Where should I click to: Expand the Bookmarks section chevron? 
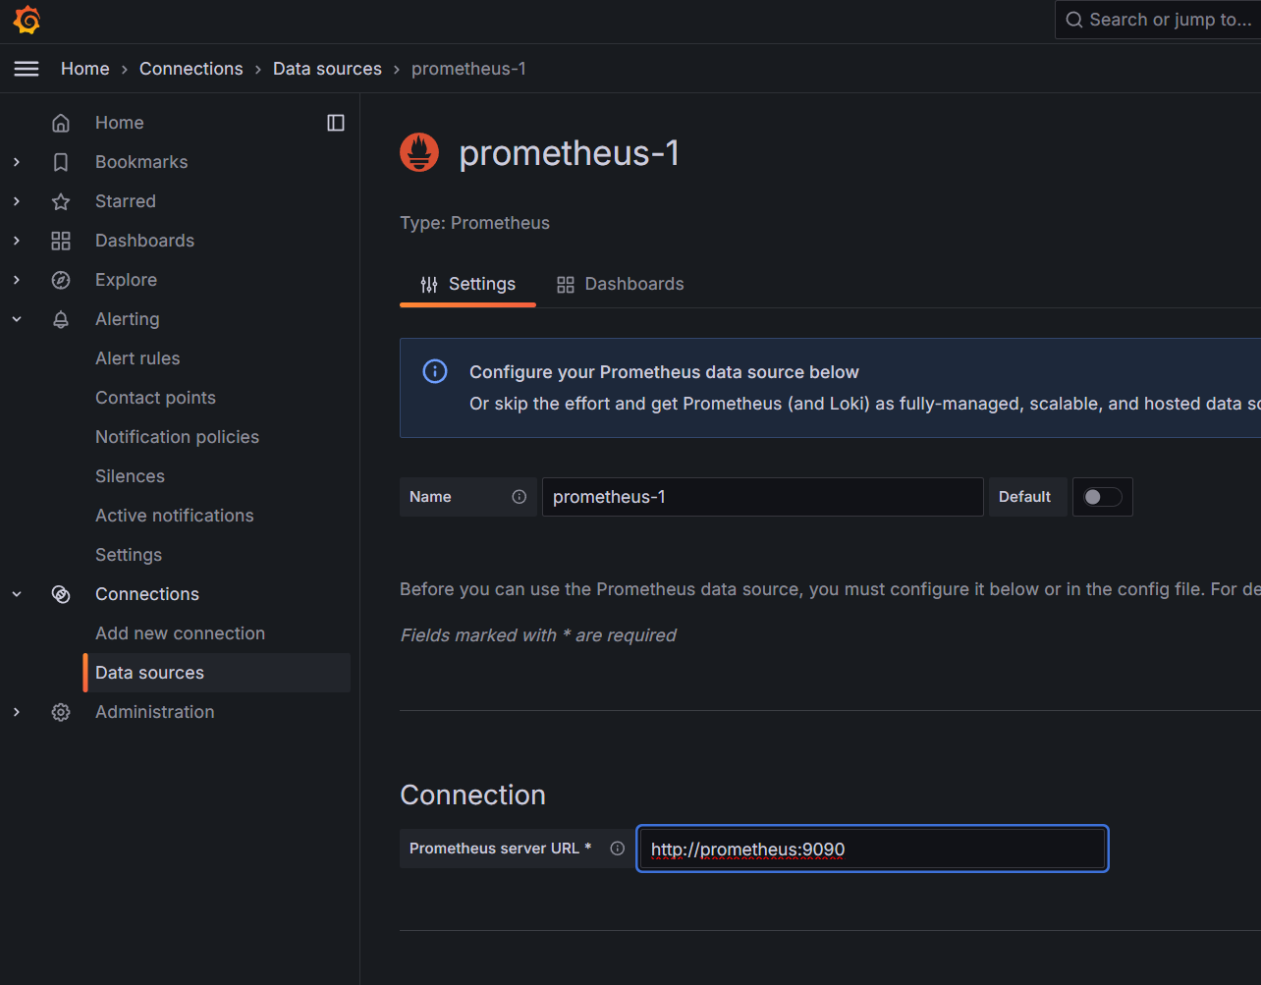coord(17,162)
